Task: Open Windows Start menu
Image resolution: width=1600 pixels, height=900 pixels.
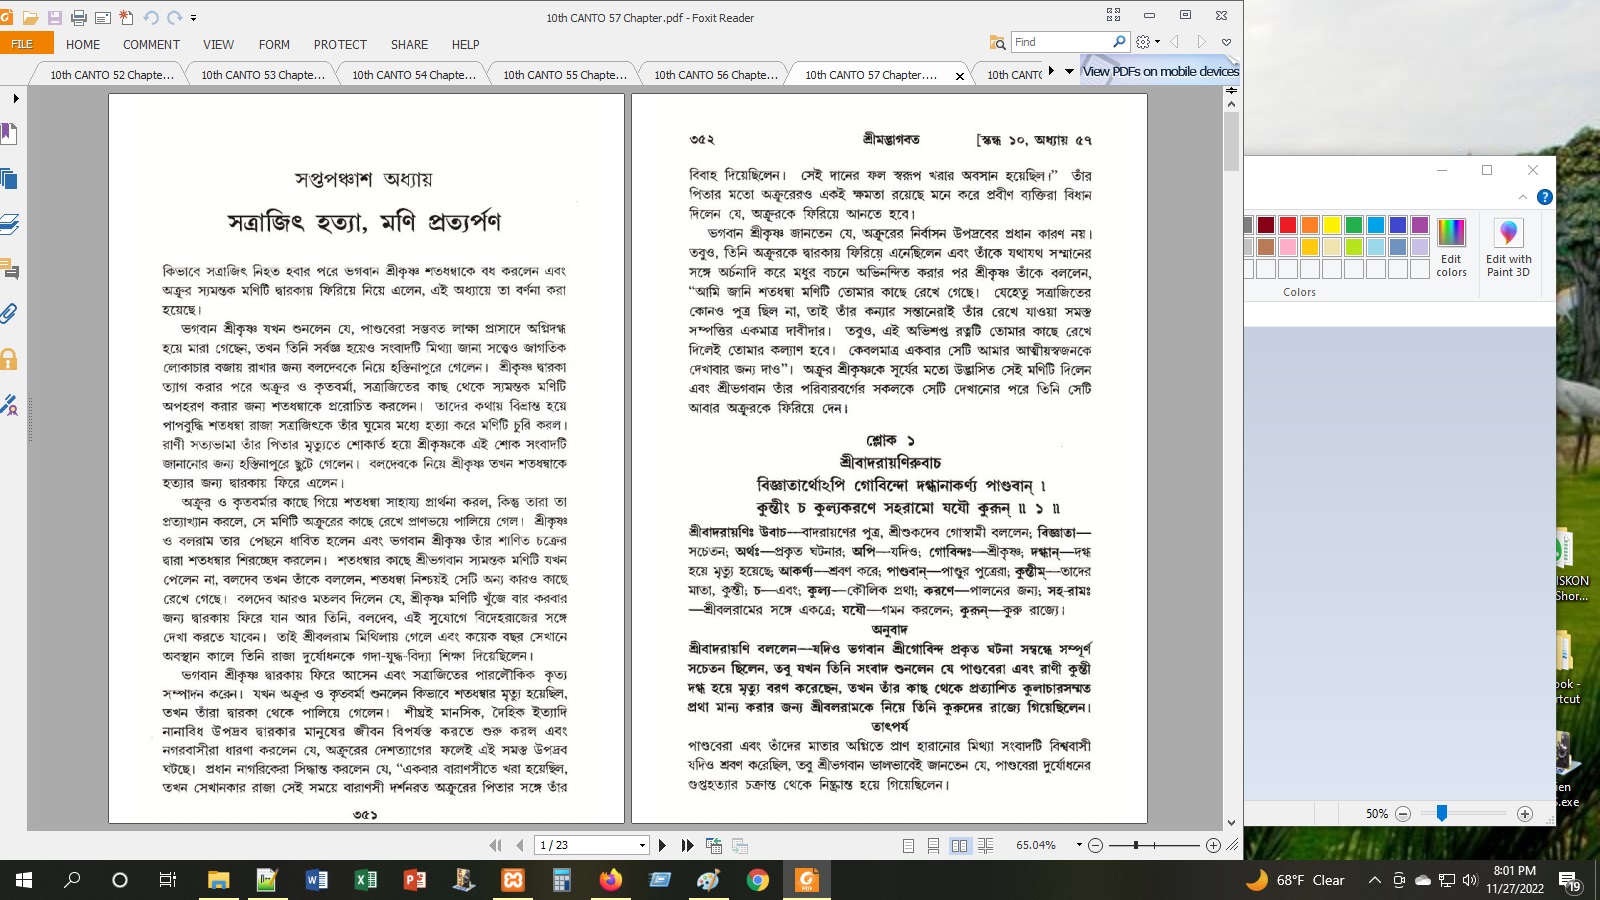Action: coord(24,880)
